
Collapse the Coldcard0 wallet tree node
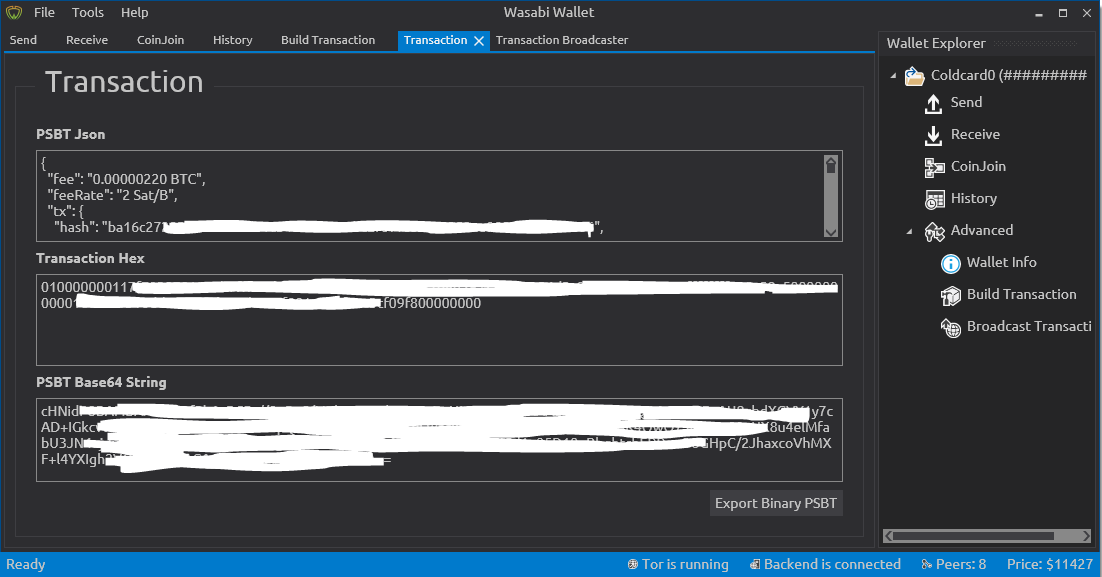(893, 75)
